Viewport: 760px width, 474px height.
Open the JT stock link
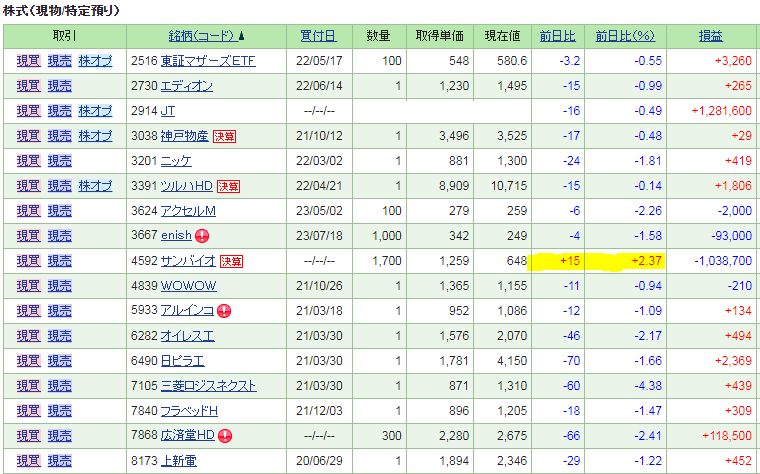pos(168,111)
